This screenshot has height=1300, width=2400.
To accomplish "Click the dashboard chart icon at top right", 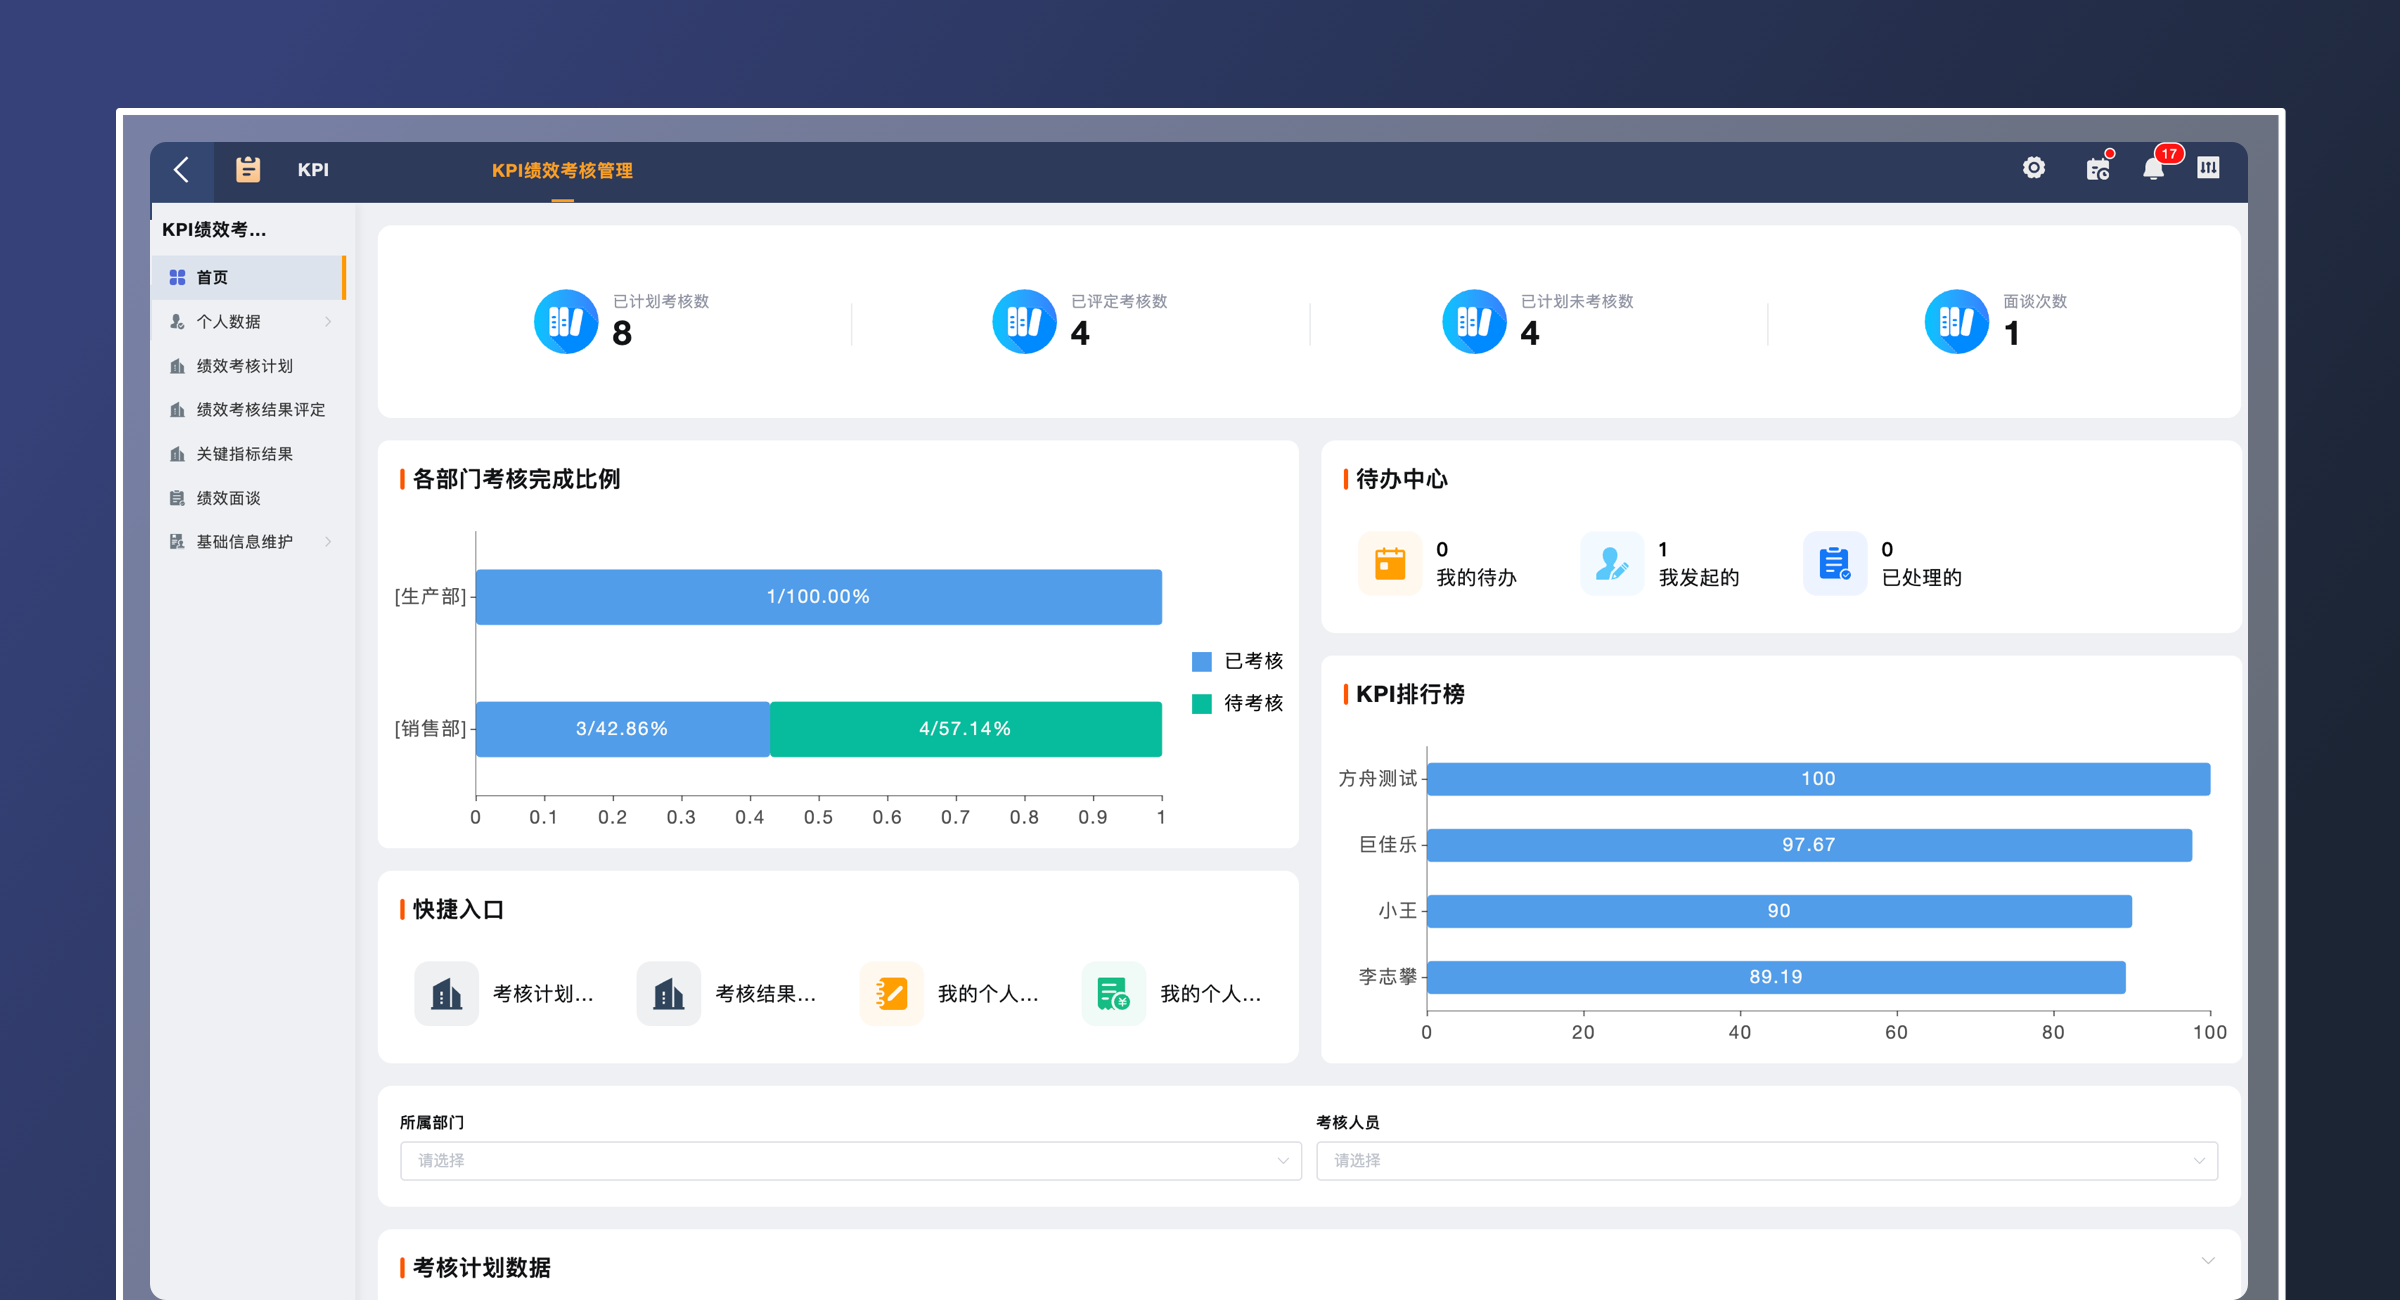I will [x=2208, y=168].
